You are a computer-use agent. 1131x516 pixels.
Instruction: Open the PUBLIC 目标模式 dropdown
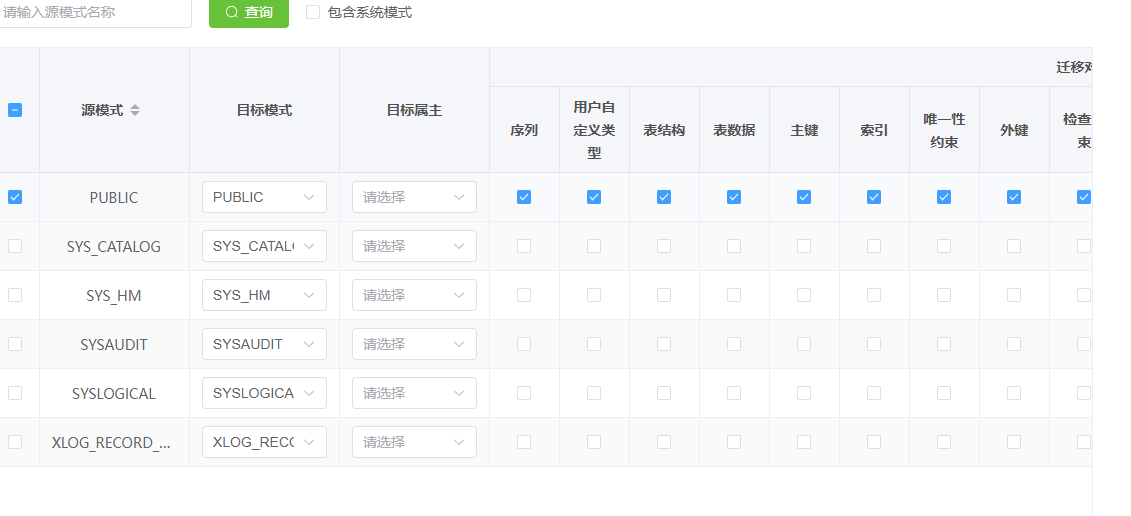[264, 197]
